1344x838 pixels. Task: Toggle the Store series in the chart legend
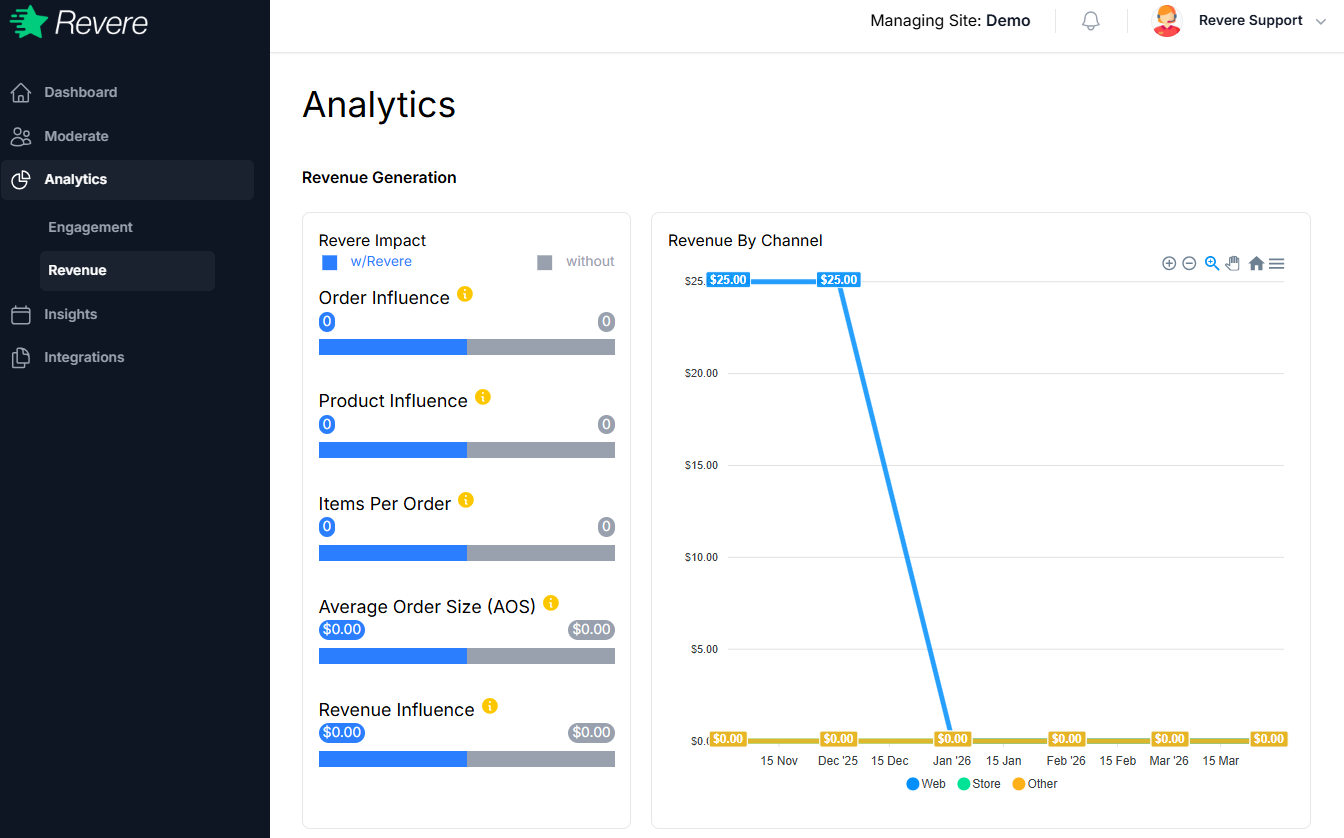pyautogui.click(x=978, y=783)
